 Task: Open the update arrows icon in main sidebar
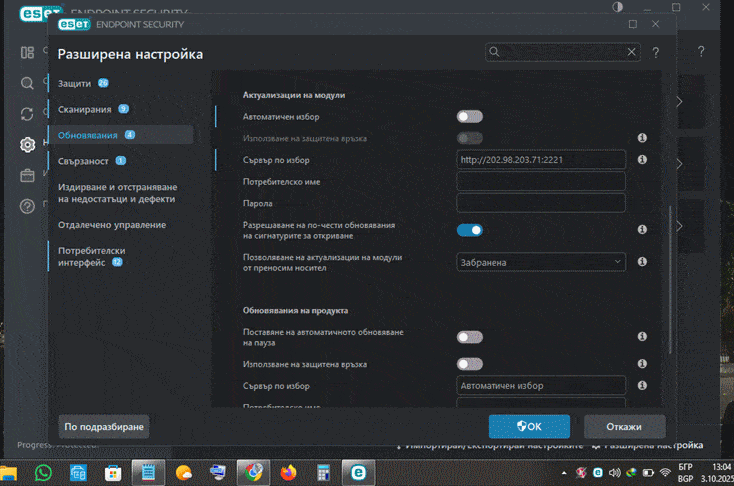(x=27, y=114)
